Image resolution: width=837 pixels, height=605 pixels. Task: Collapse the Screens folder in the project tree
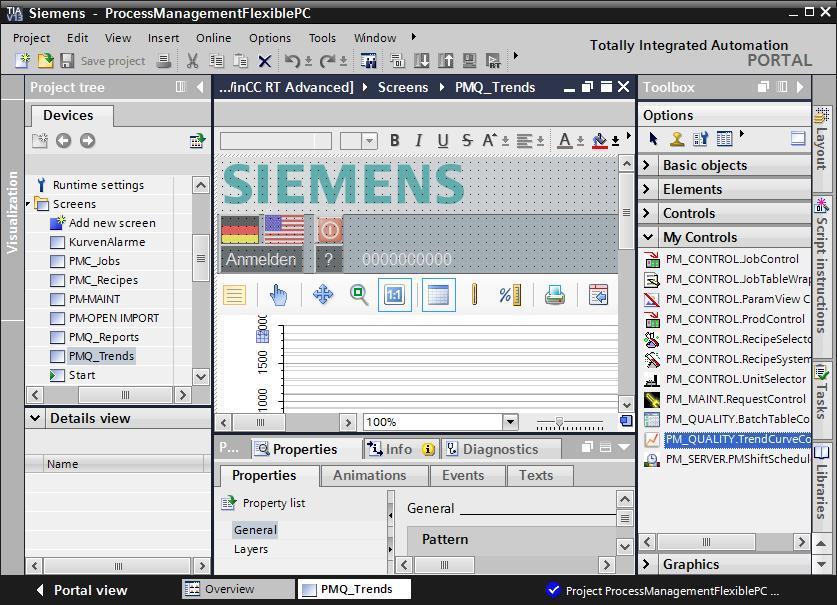coord(28,204)
